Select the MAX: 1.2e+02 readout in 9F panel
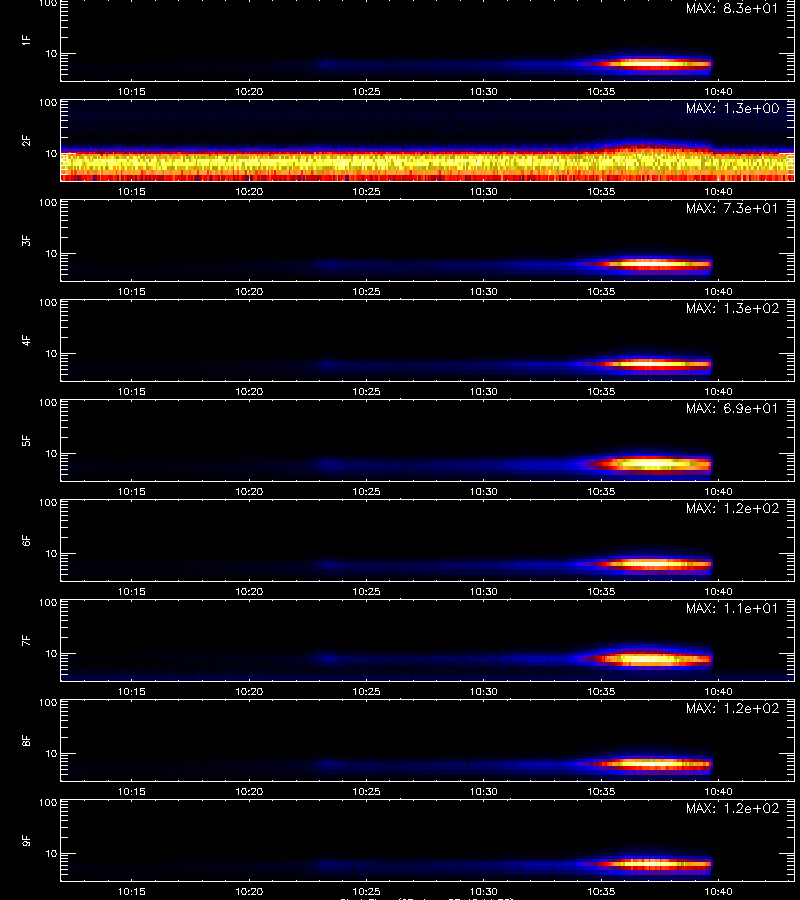800x900 pixels. coord(732,809)
